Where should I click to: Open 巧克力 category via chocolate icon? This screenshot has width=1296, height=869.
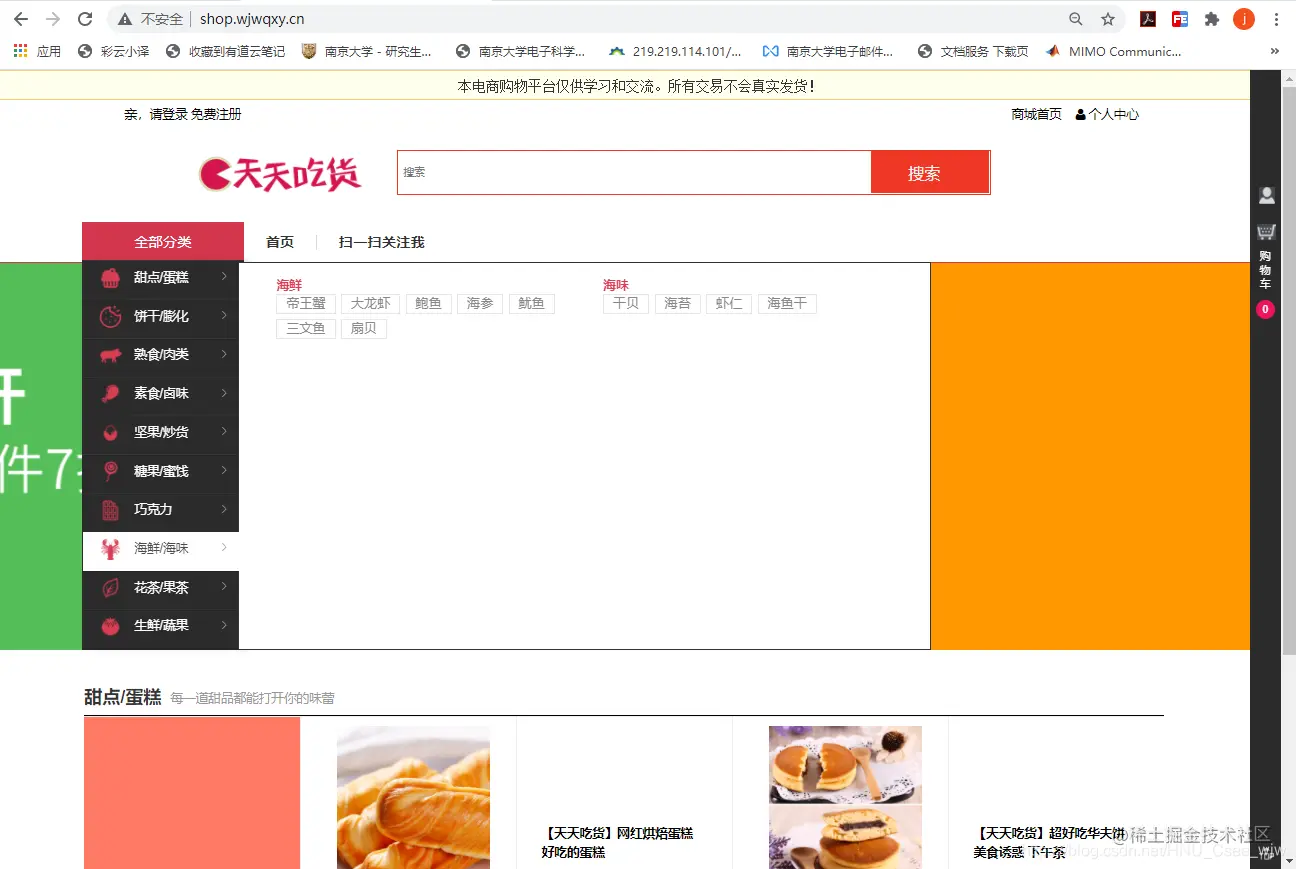coord(110,510)
